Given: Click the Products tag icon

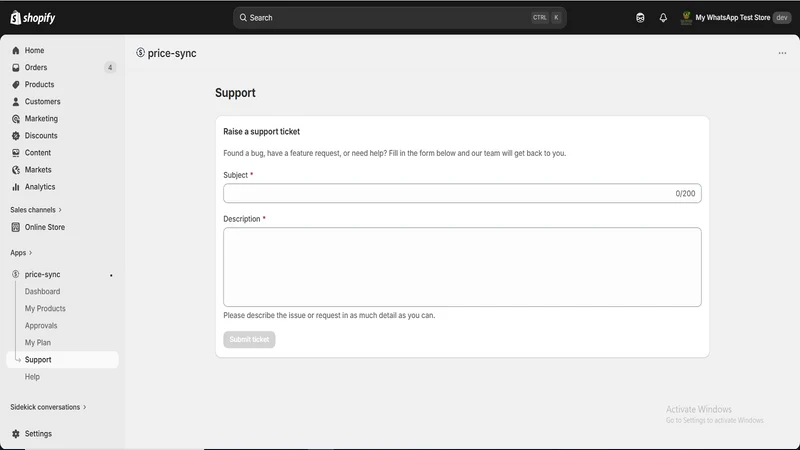Looking at the screenshot, I should [16, 85].
